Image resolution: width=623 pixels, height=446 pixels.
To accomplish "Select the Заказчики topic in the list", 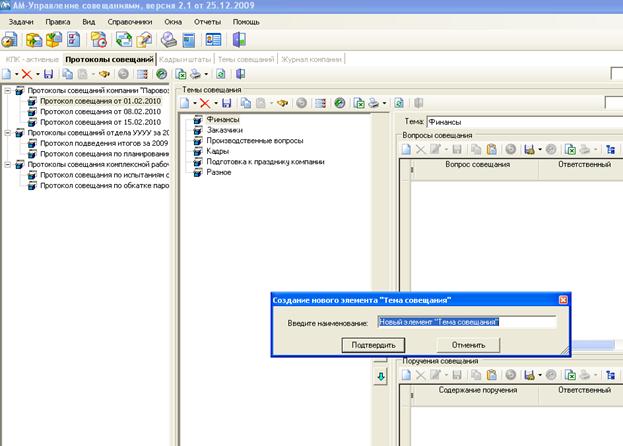I will point(225,130).
